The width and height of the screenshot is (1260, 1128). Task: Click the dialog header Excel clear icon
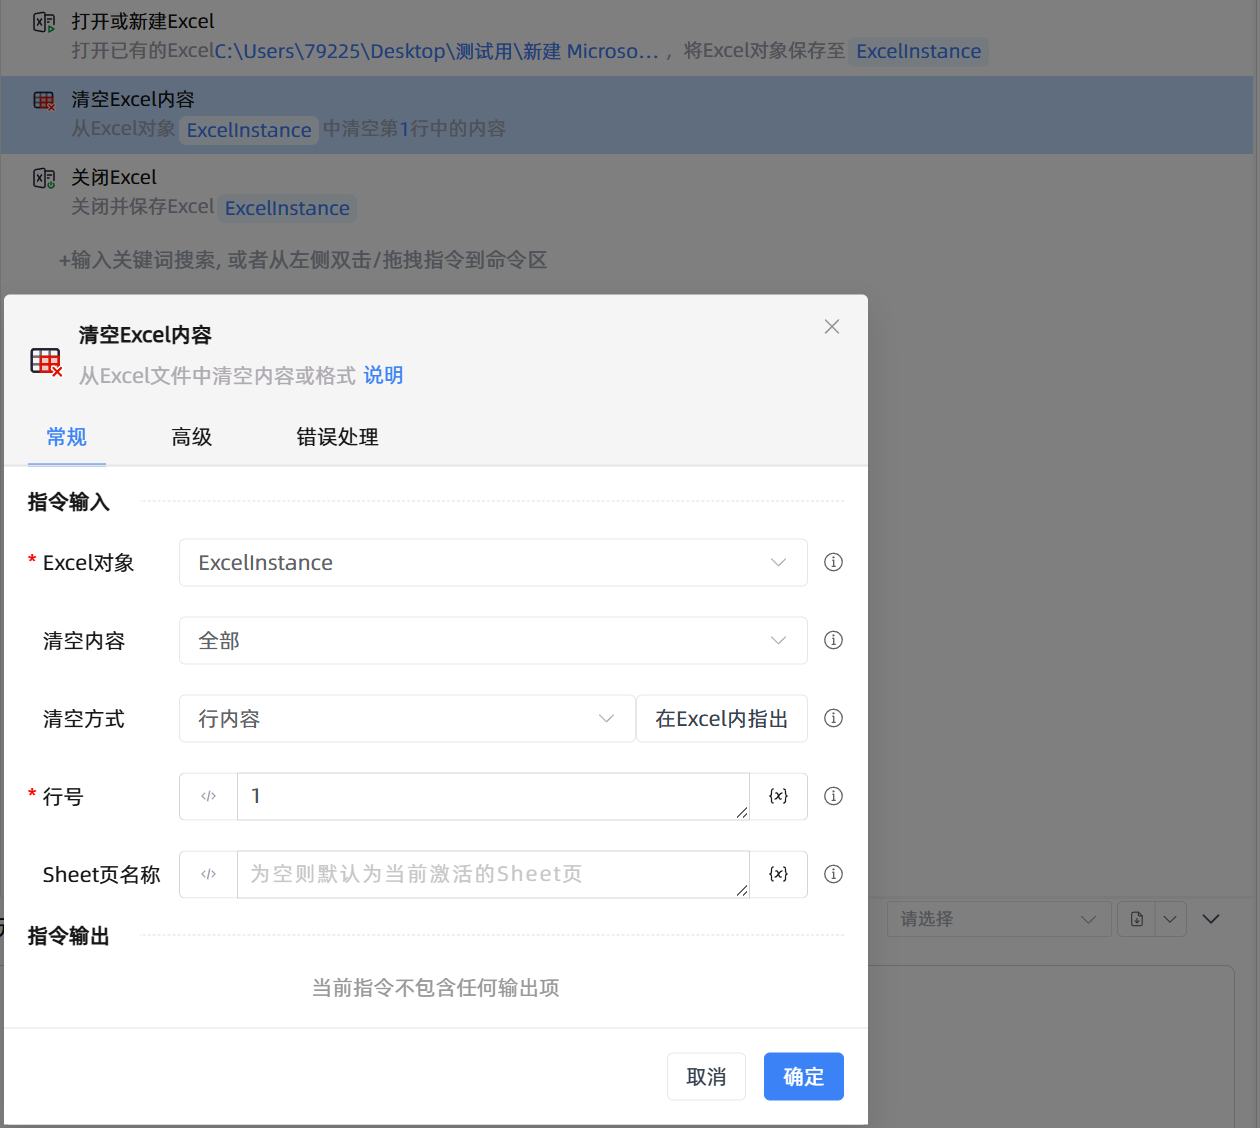tap(46, 360)
